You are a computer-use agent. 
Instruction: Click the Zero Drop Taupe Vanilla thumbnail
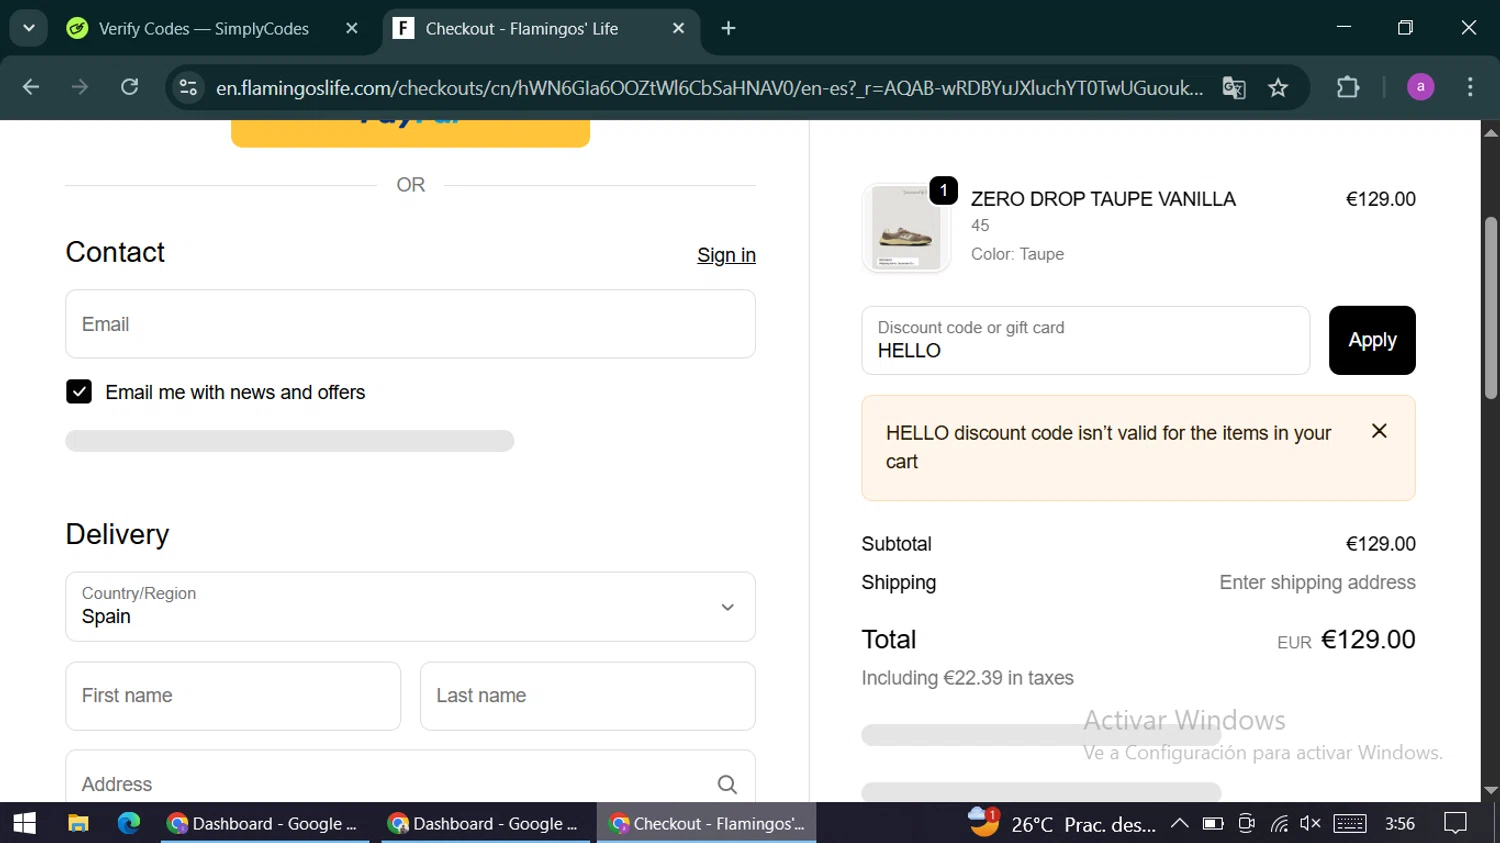(x=906, y=228)
